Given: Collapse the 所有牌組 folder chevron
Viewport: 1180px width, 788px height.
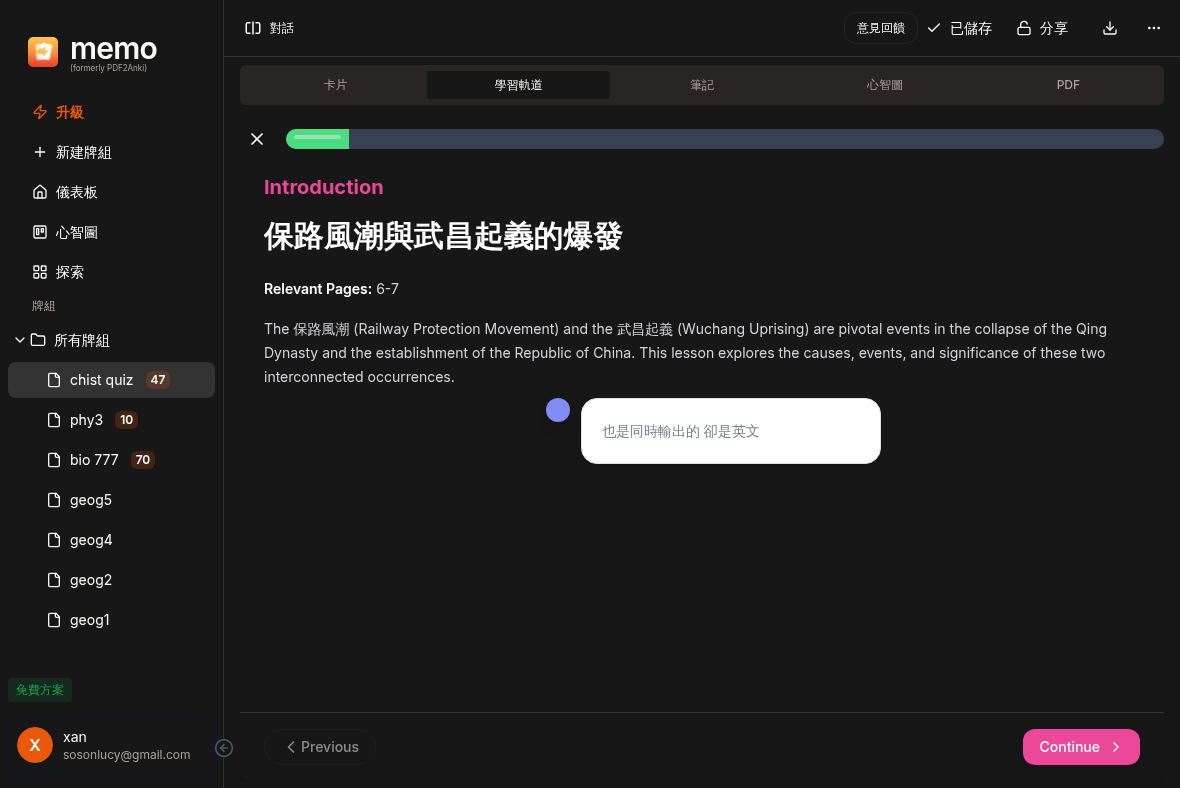Looking at the screenshot, I should (20, 340).
